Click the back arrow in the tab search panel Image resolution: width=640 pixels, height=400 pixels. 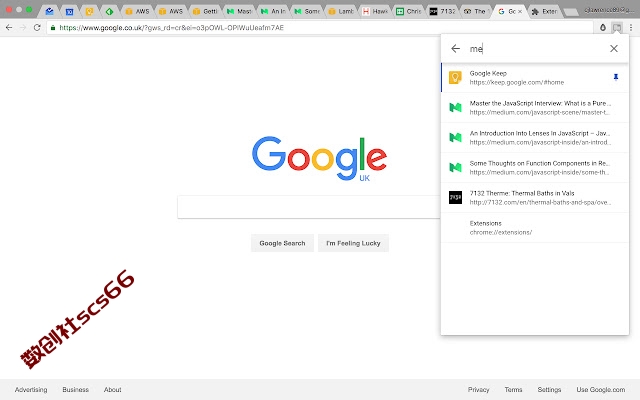click(456, 49)
